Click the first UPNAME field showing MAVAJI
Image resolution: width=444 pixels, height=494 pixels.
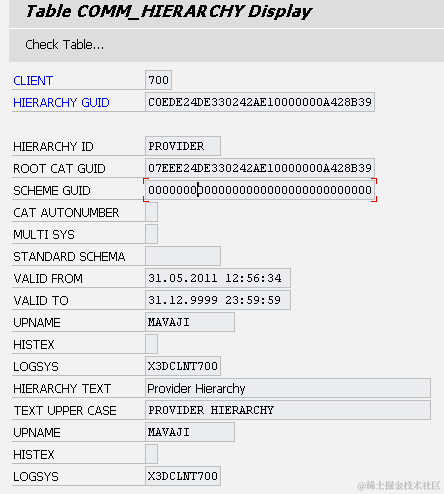click(x=190, y=322)
